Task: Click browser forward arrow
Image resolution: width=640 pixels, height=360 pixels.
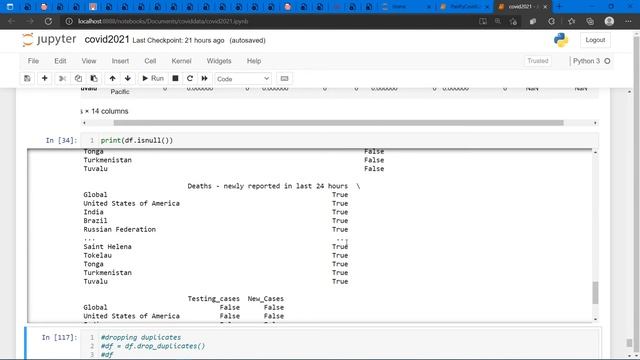Action: (30, 21)
